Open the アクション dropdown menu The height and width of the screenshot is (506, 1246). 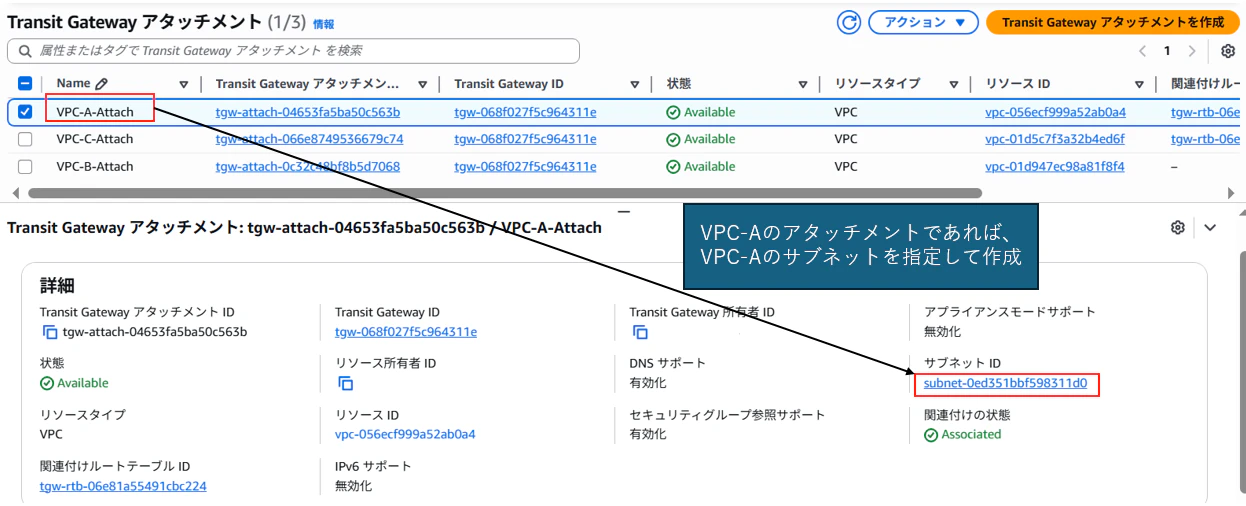[x=923, y=22]
